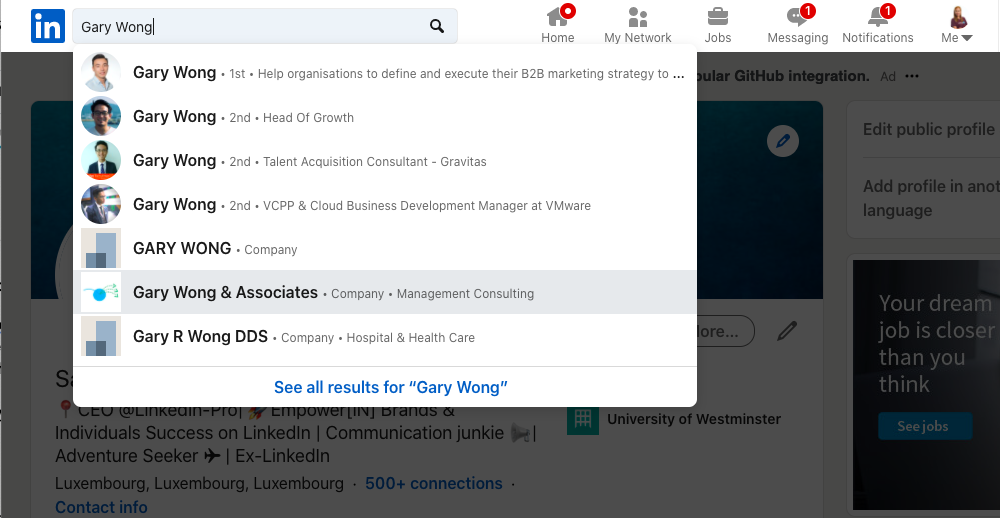Click avatar of Gary Wong at VMware
This screenshot has width=1000, height=518.
pyautogui.click(x=101, y=205)
